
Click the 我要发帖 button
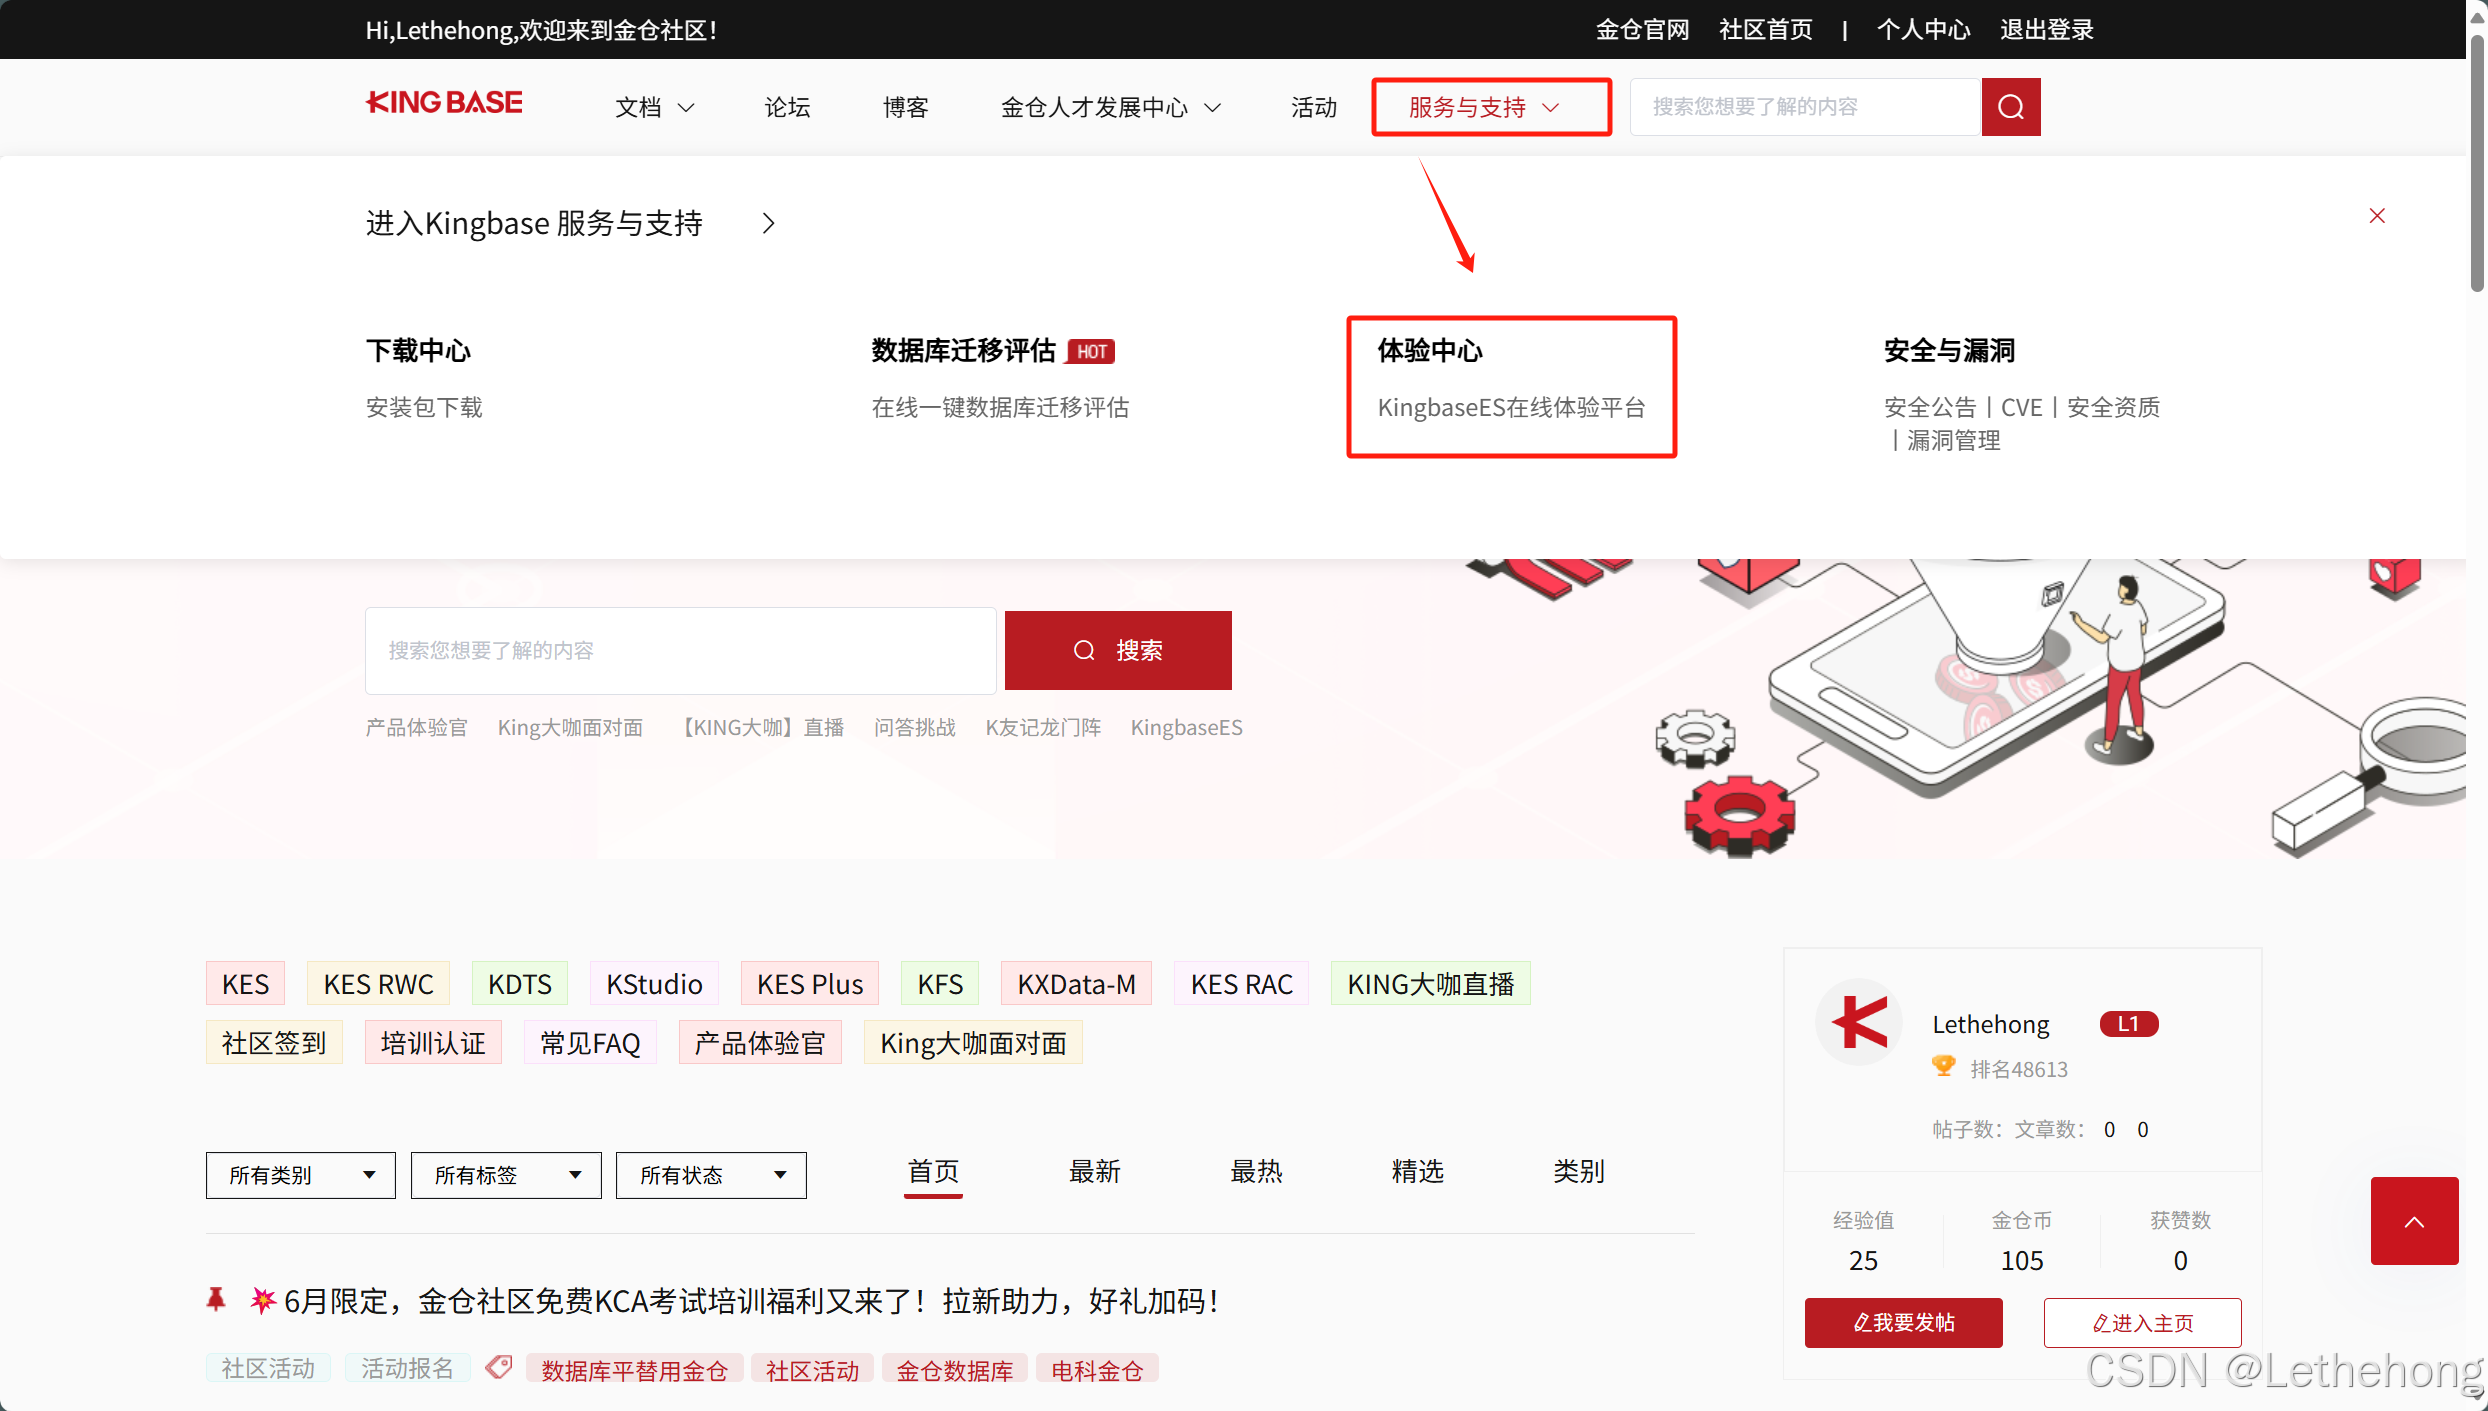[1903, 1323]
